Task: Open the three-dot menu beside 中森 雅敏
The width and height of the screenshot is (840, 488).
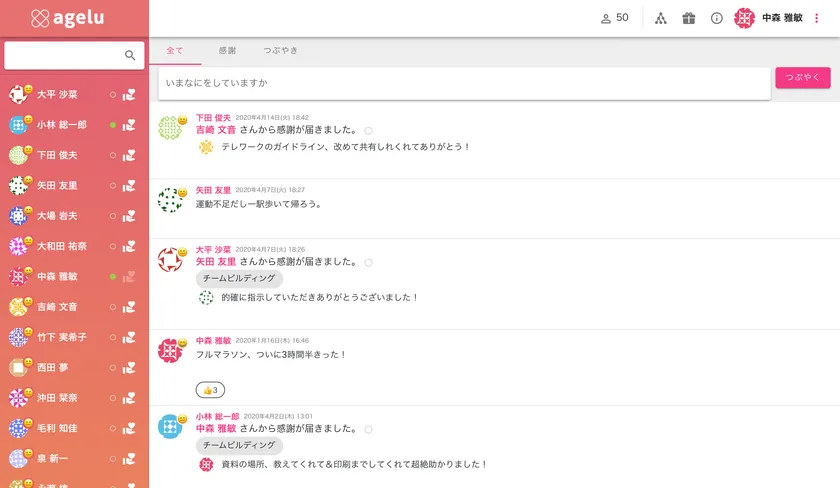Action: coord(817,18)
